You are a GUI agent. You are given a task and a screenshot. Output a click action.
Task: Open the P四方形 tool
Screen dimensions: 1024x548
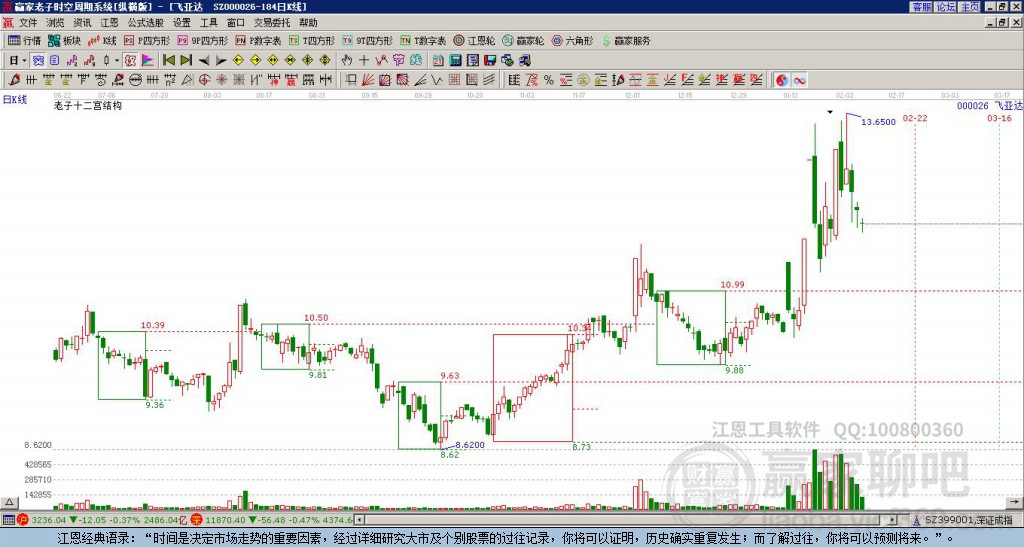coord(147,40)
